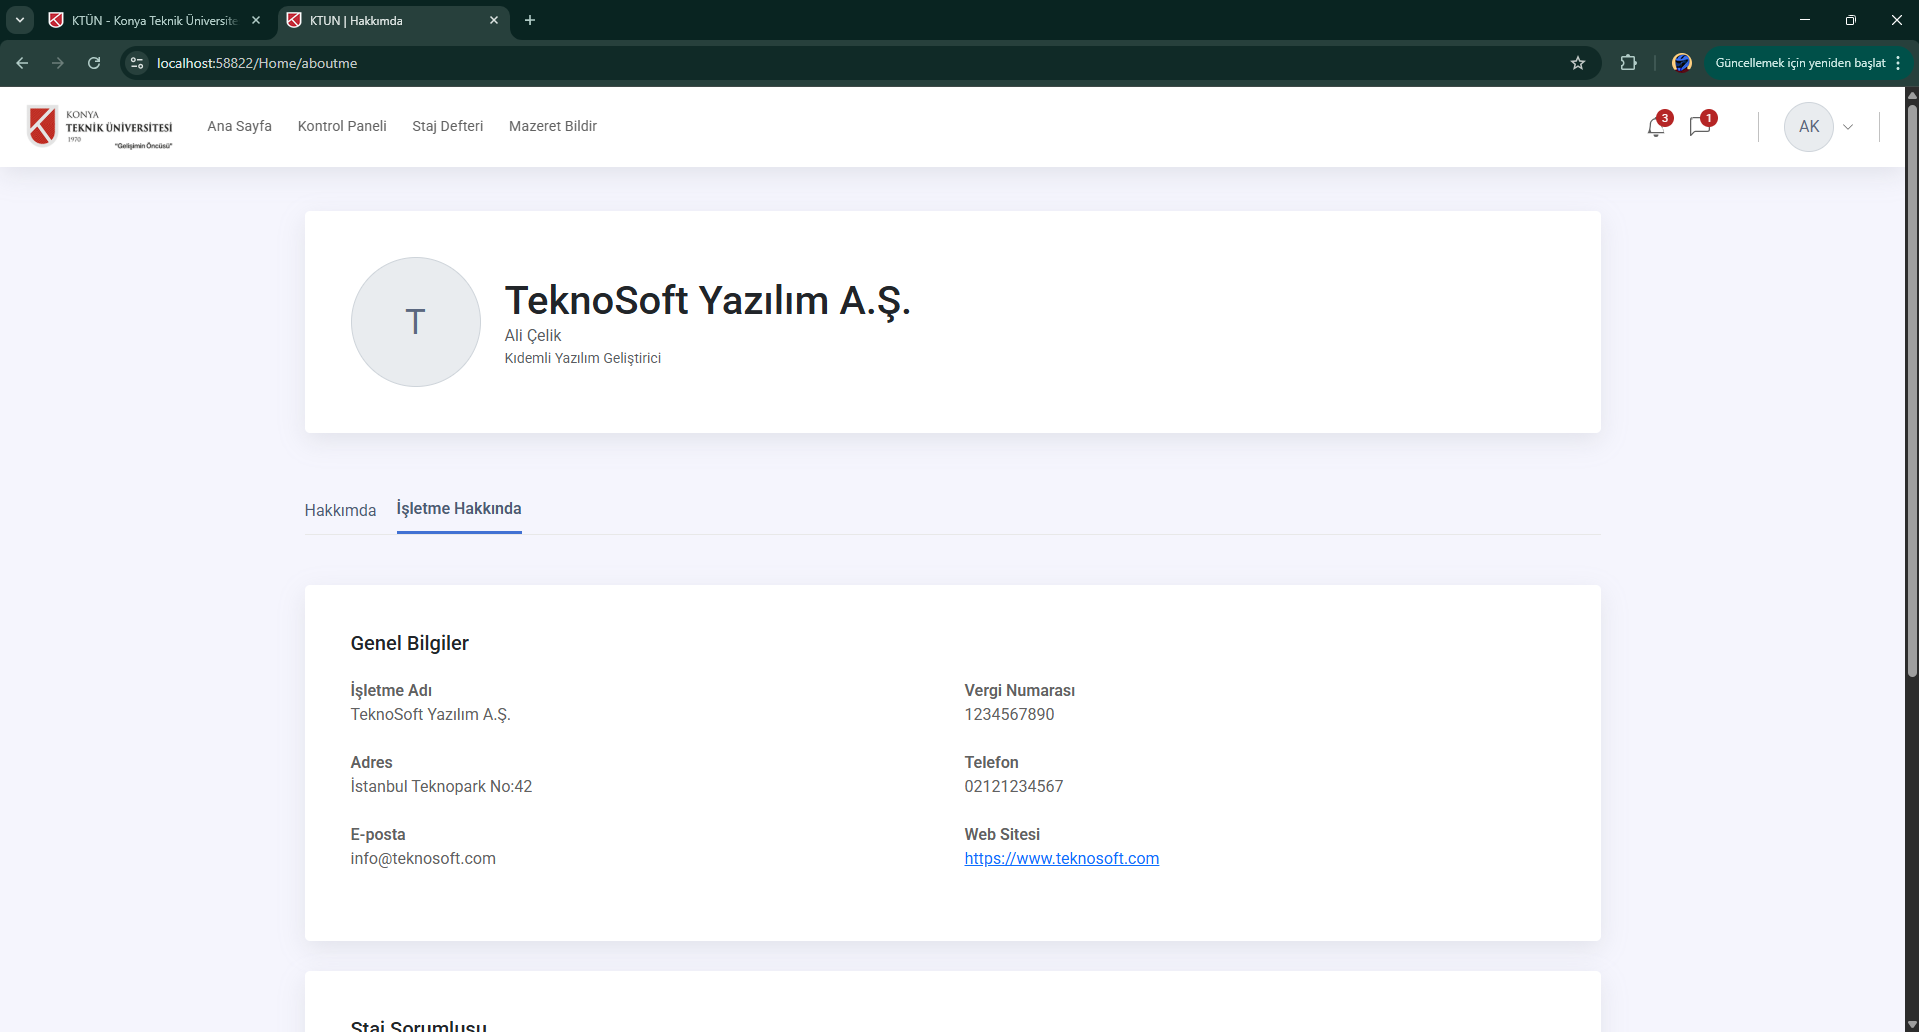Screen dimensions: 1919x1032
Task: Open a new browser tab
Action: point(530,20)
